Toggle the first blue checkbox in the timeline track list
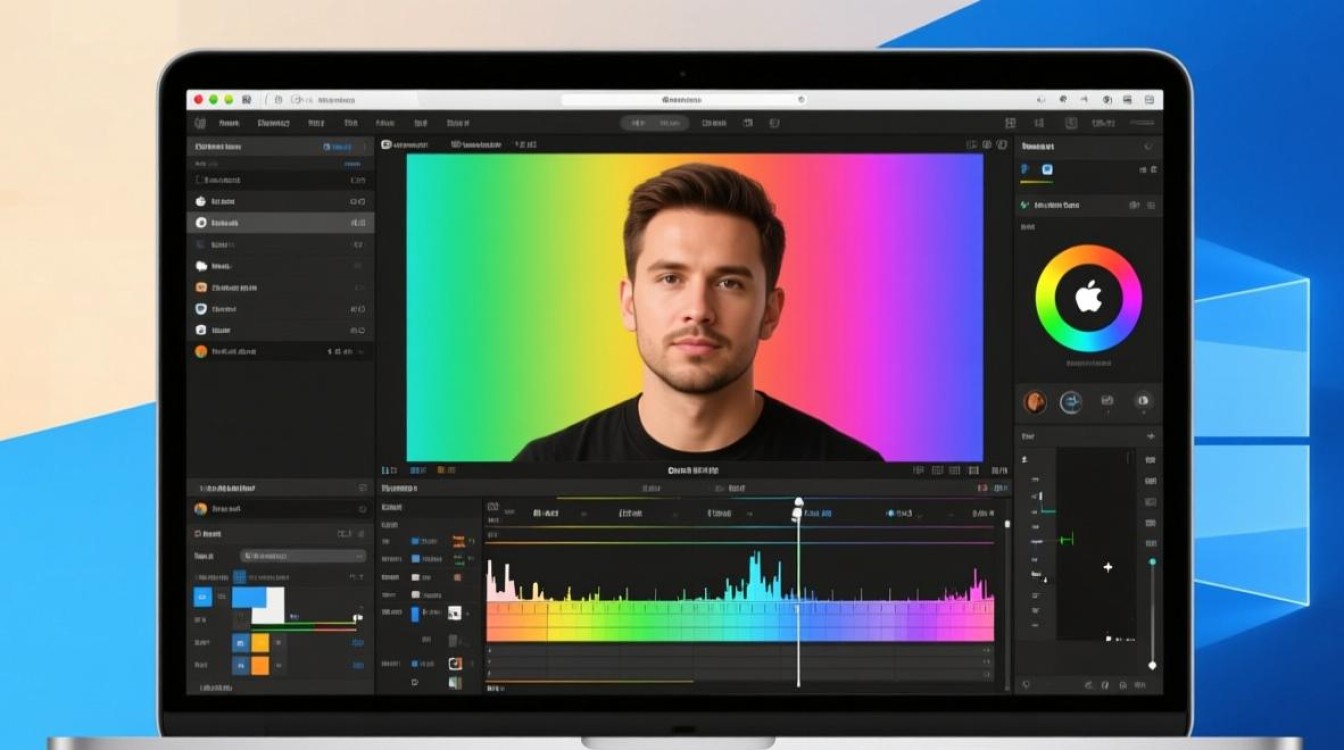The height and width of the screenshot is (750, 1344). tap(414, 541)
